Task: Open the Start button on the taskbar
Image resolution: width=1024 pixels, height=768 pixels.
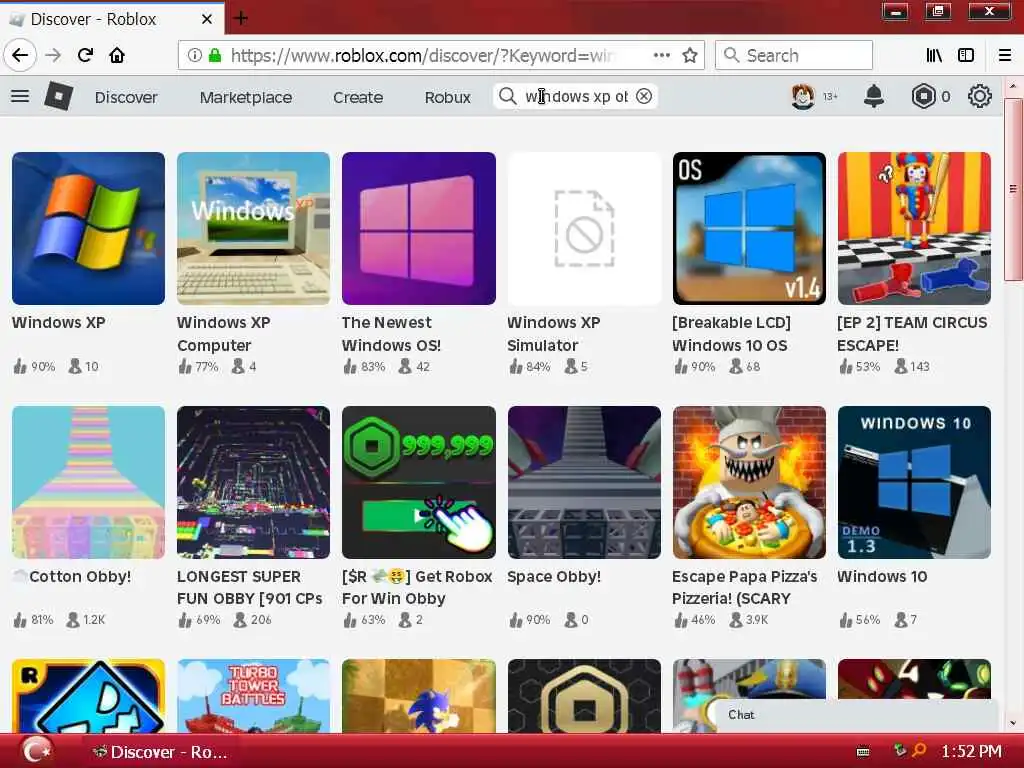Action: (x=37, y=750)
